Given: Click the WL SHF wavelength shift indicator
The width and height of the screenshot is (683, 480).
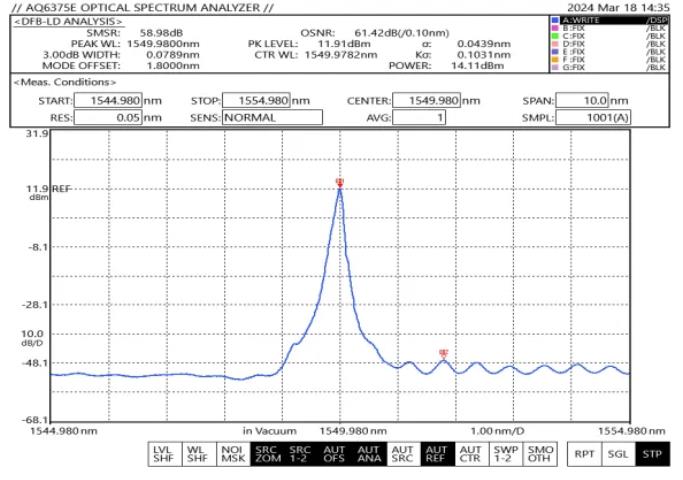Looking at the screenshot, I should 198,454.
